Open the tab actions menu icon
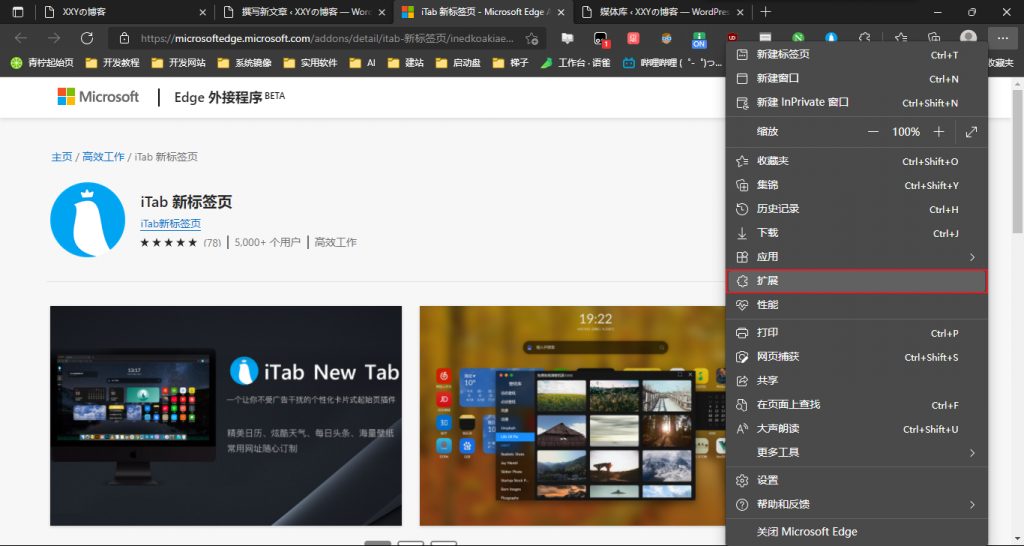Screen dimensions: 1024x546 tap(17, 12)
